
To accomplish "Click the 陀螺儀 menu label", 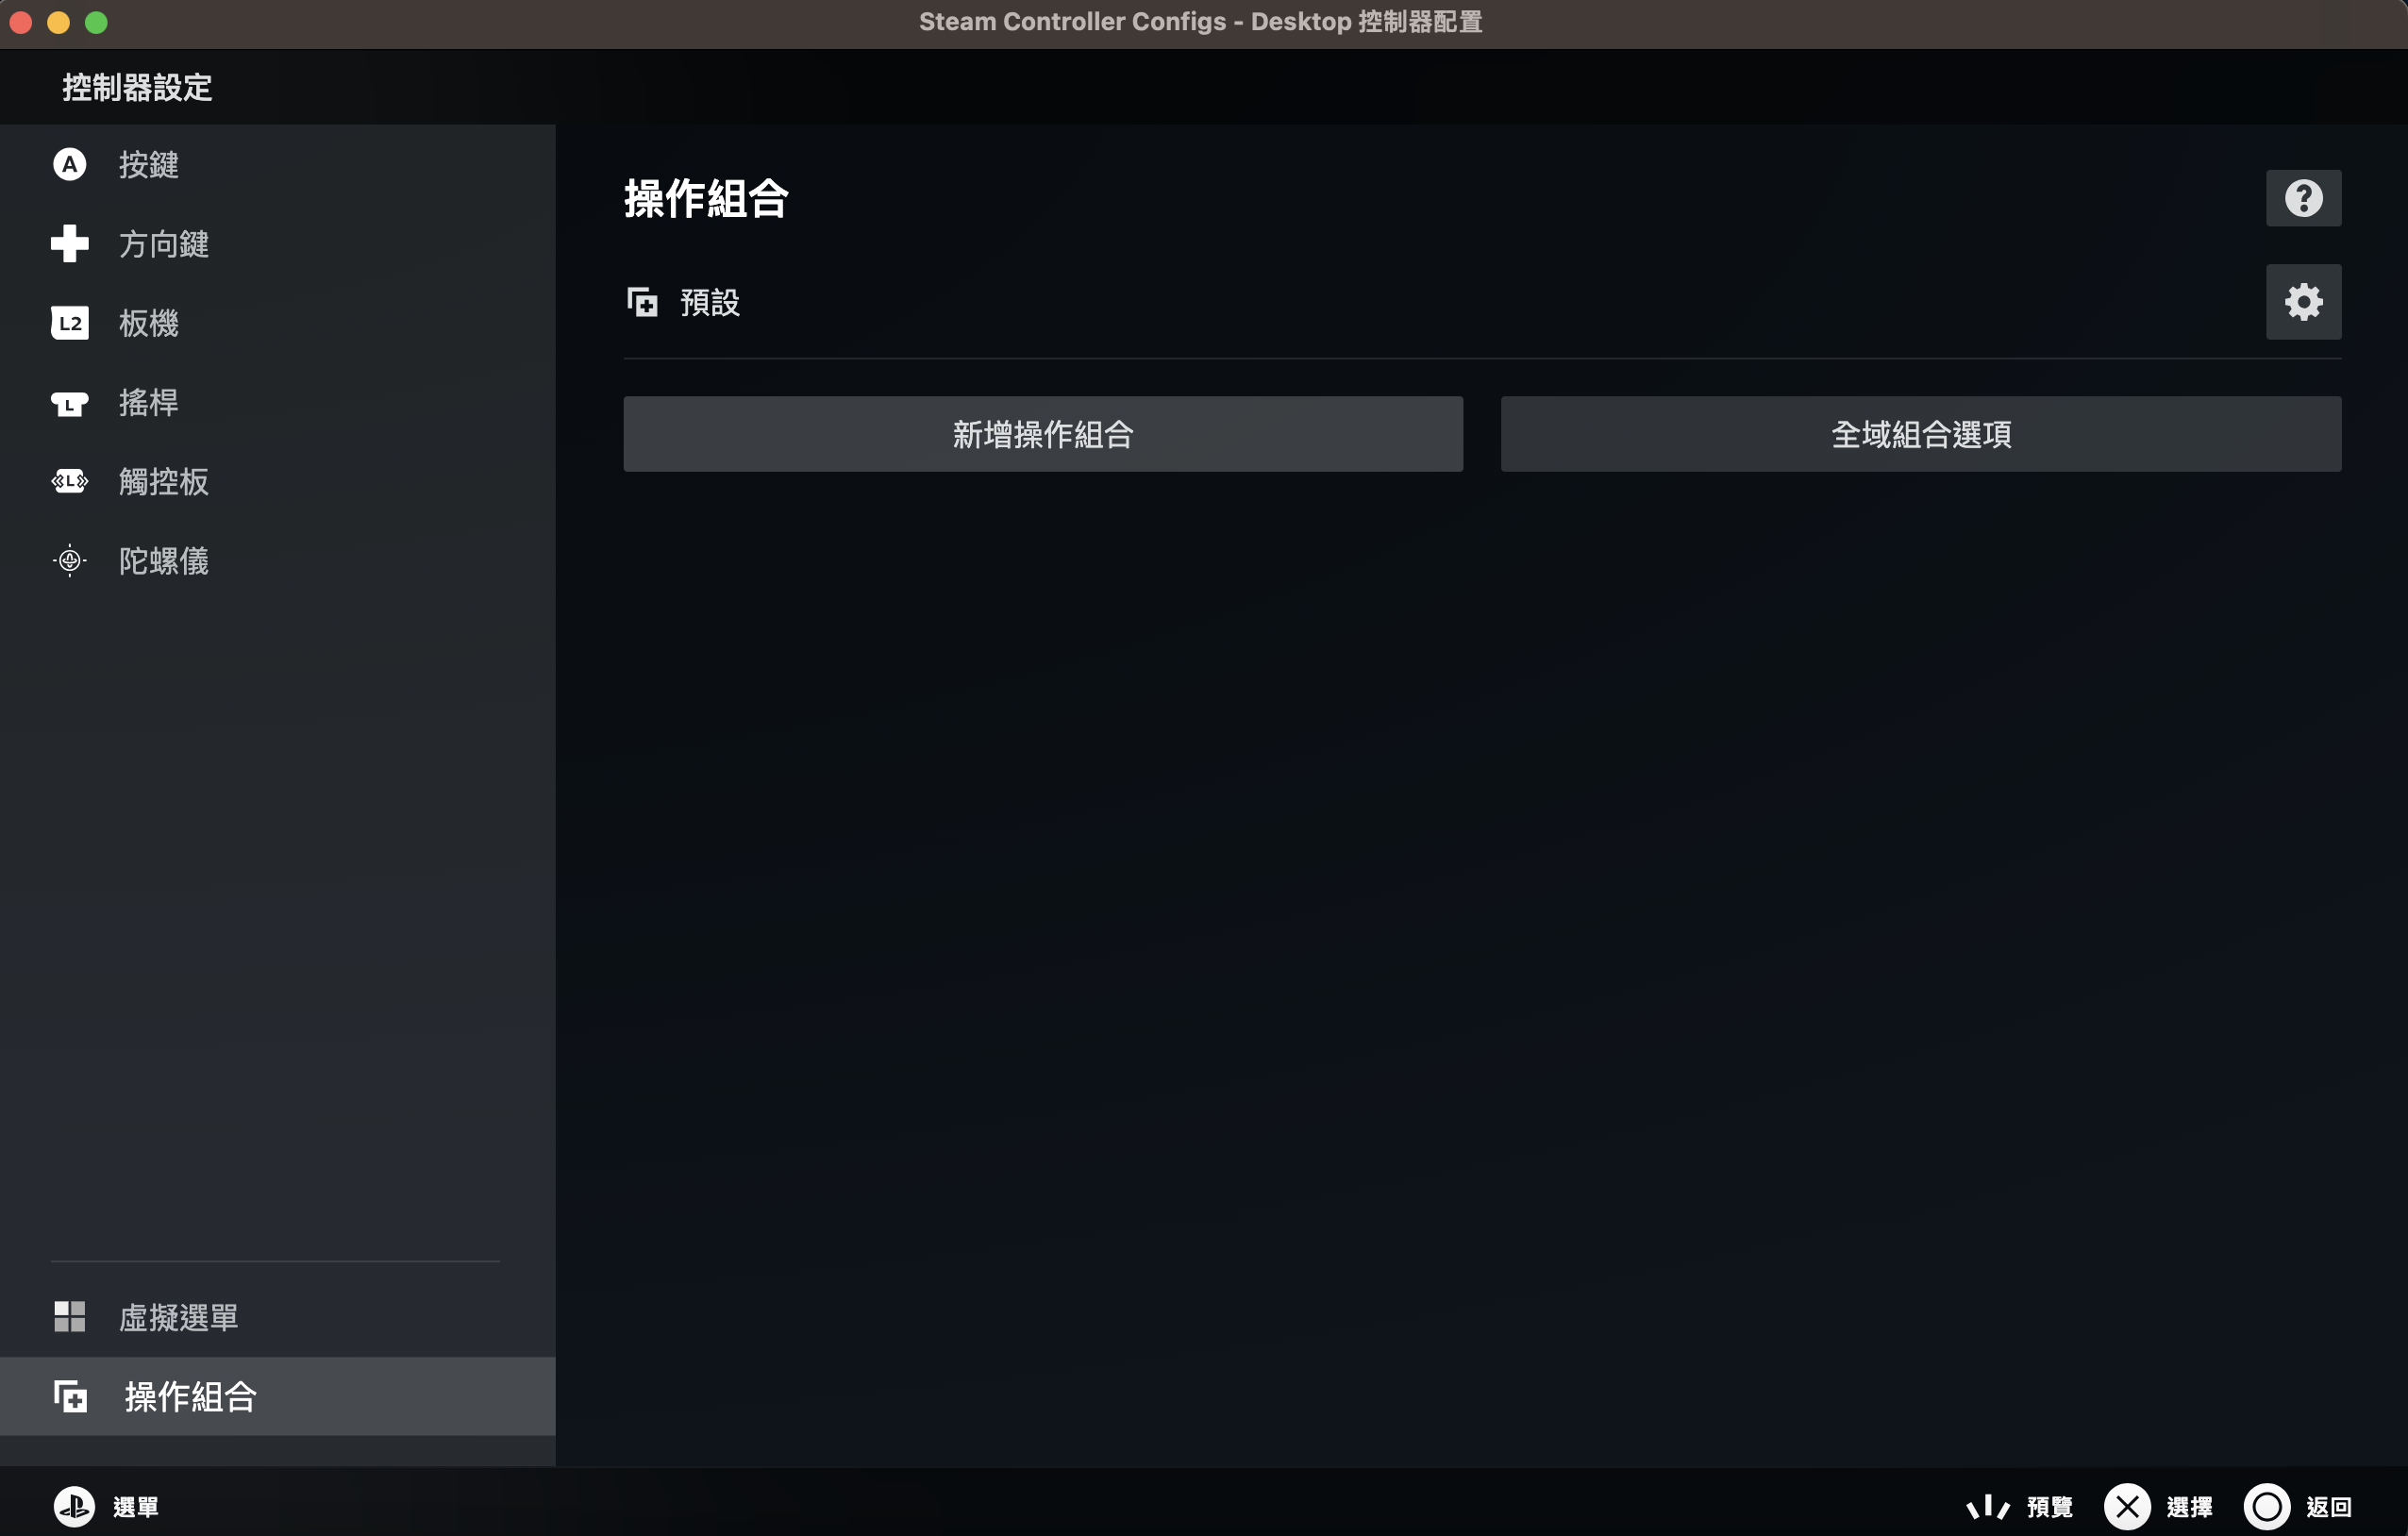I will click(x=163, y=561).
